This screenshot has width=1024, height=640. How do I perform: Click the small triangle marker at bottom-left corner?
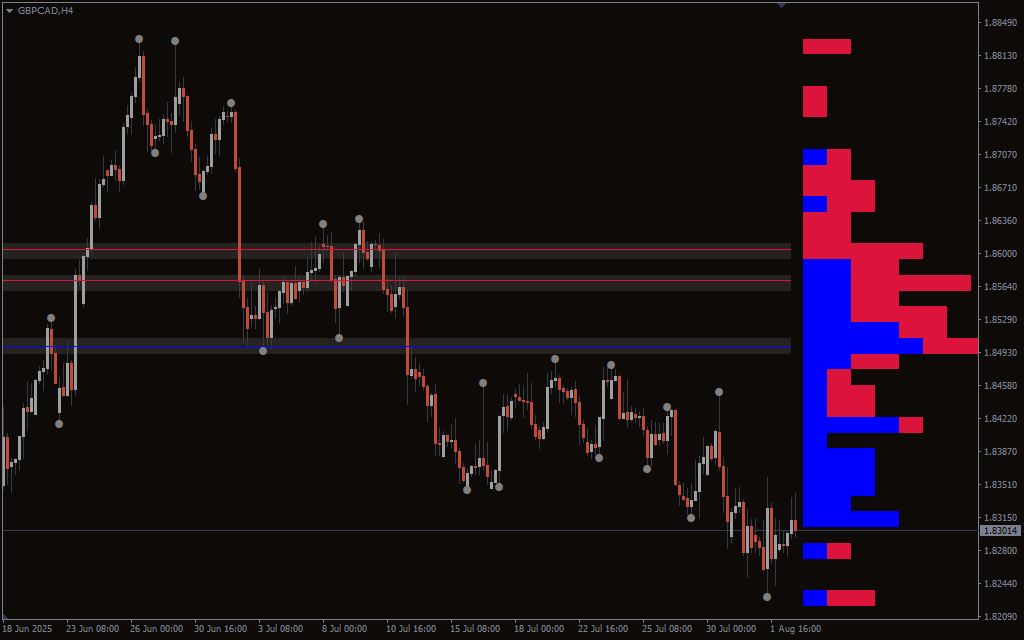pyautogui.click(x=6, y=615)
